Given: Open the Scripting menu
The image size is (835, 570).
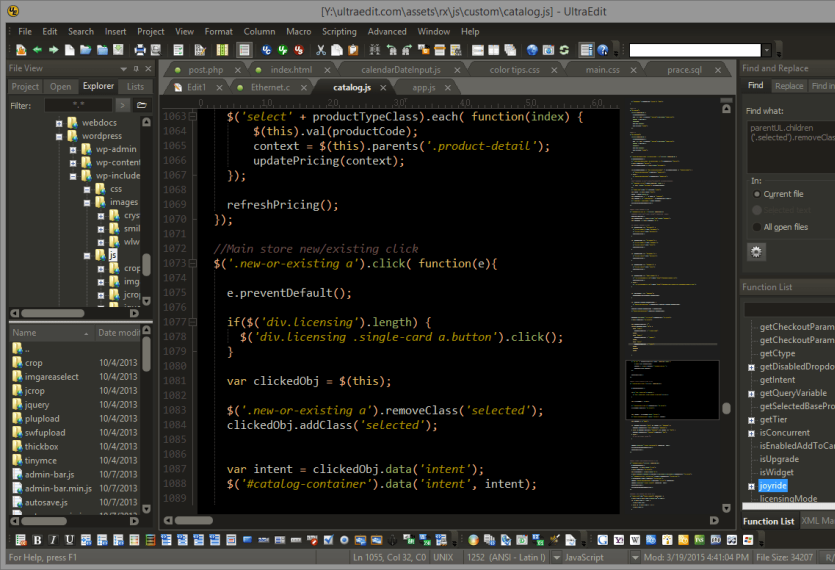Looking at the screenshot, I should point(339,31).
